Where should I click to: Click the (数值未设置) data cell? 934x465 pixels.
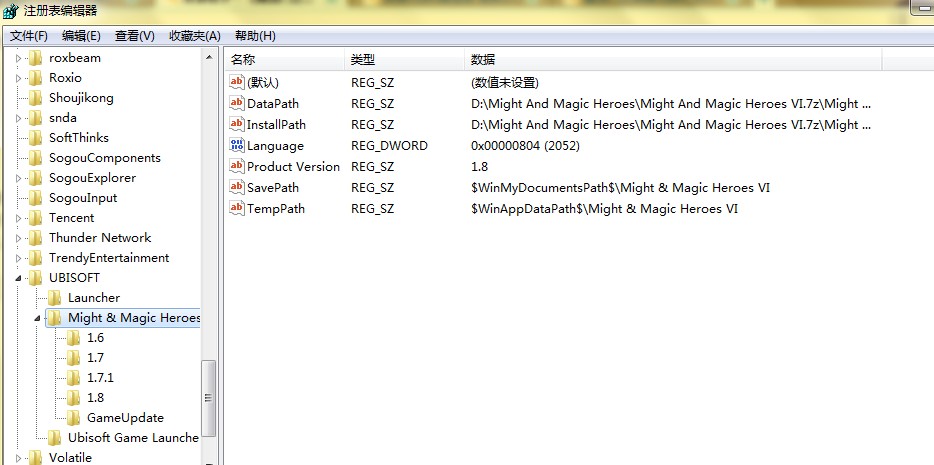[x=505, y=83]
